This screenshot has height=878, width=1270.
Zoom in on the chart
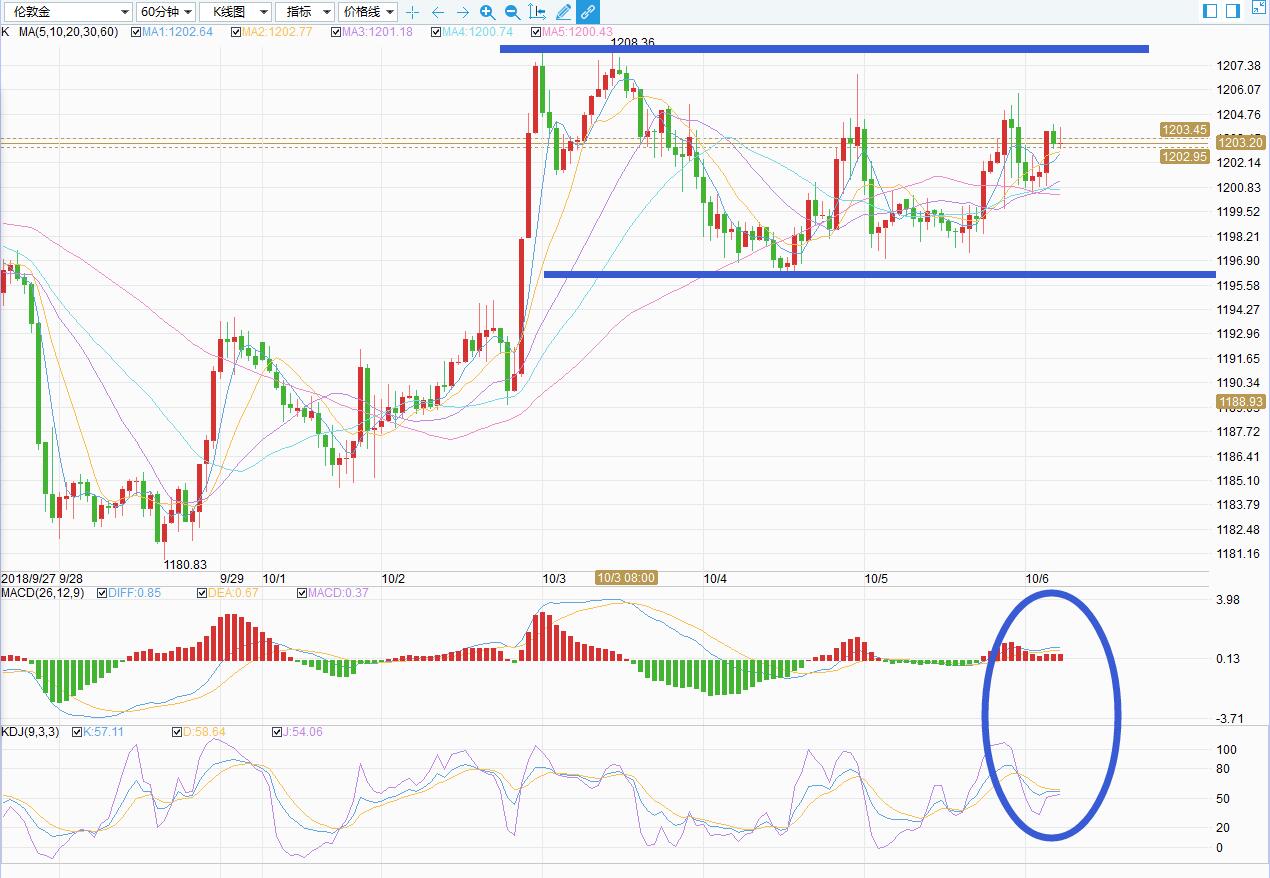[487, 12]
